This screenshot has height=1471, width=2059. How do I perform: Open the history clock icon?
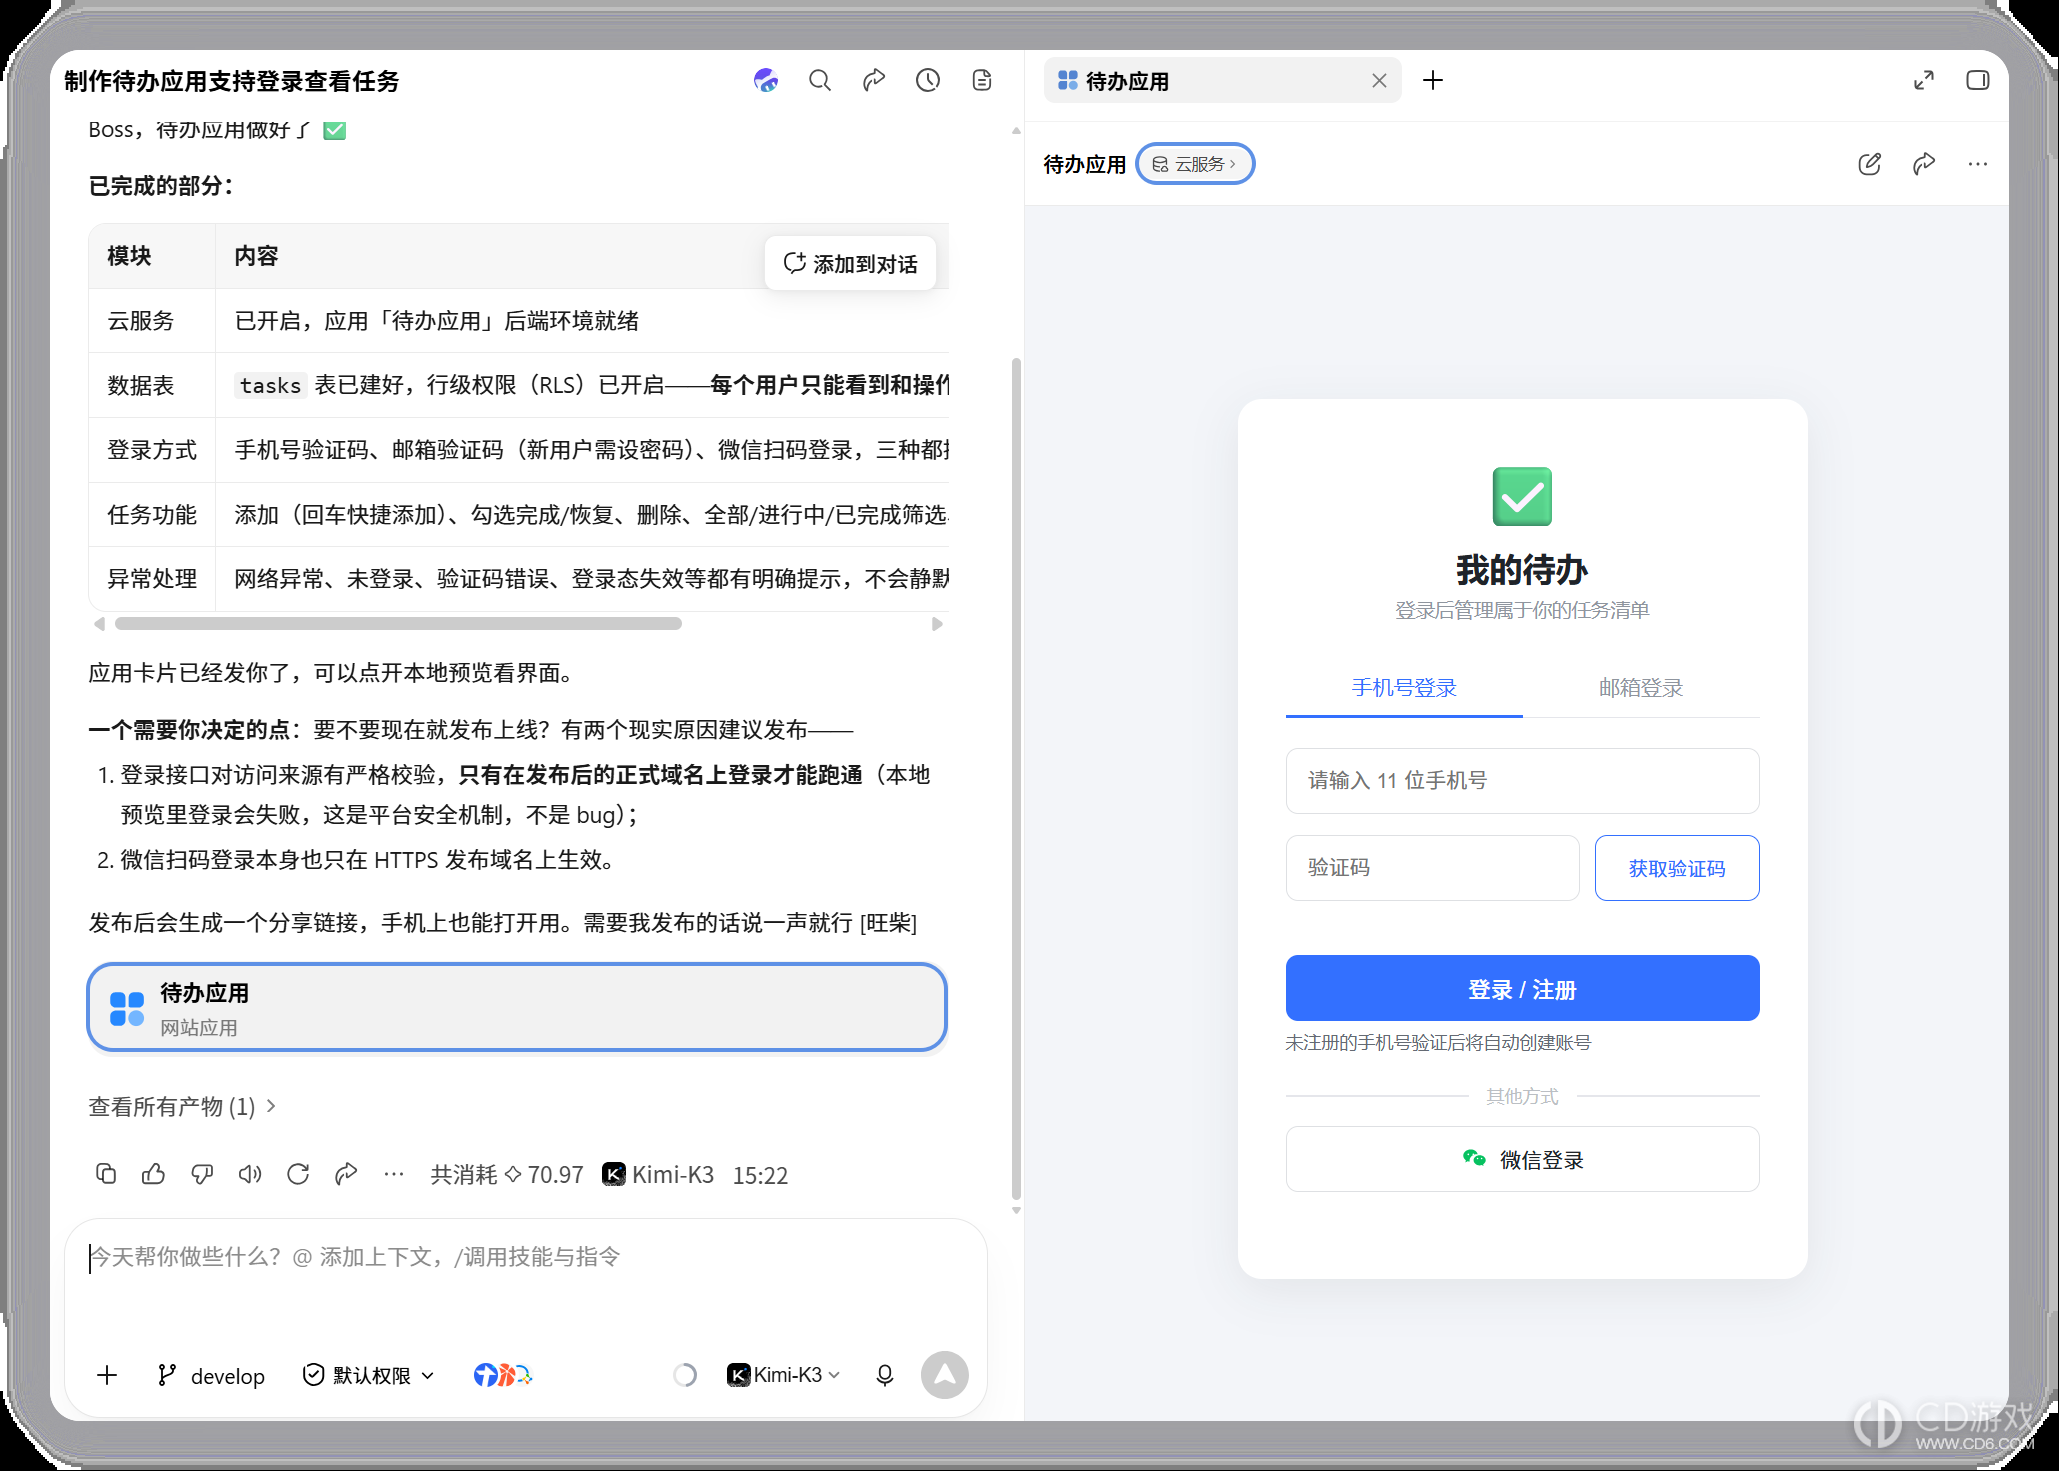tap(928, 81)
